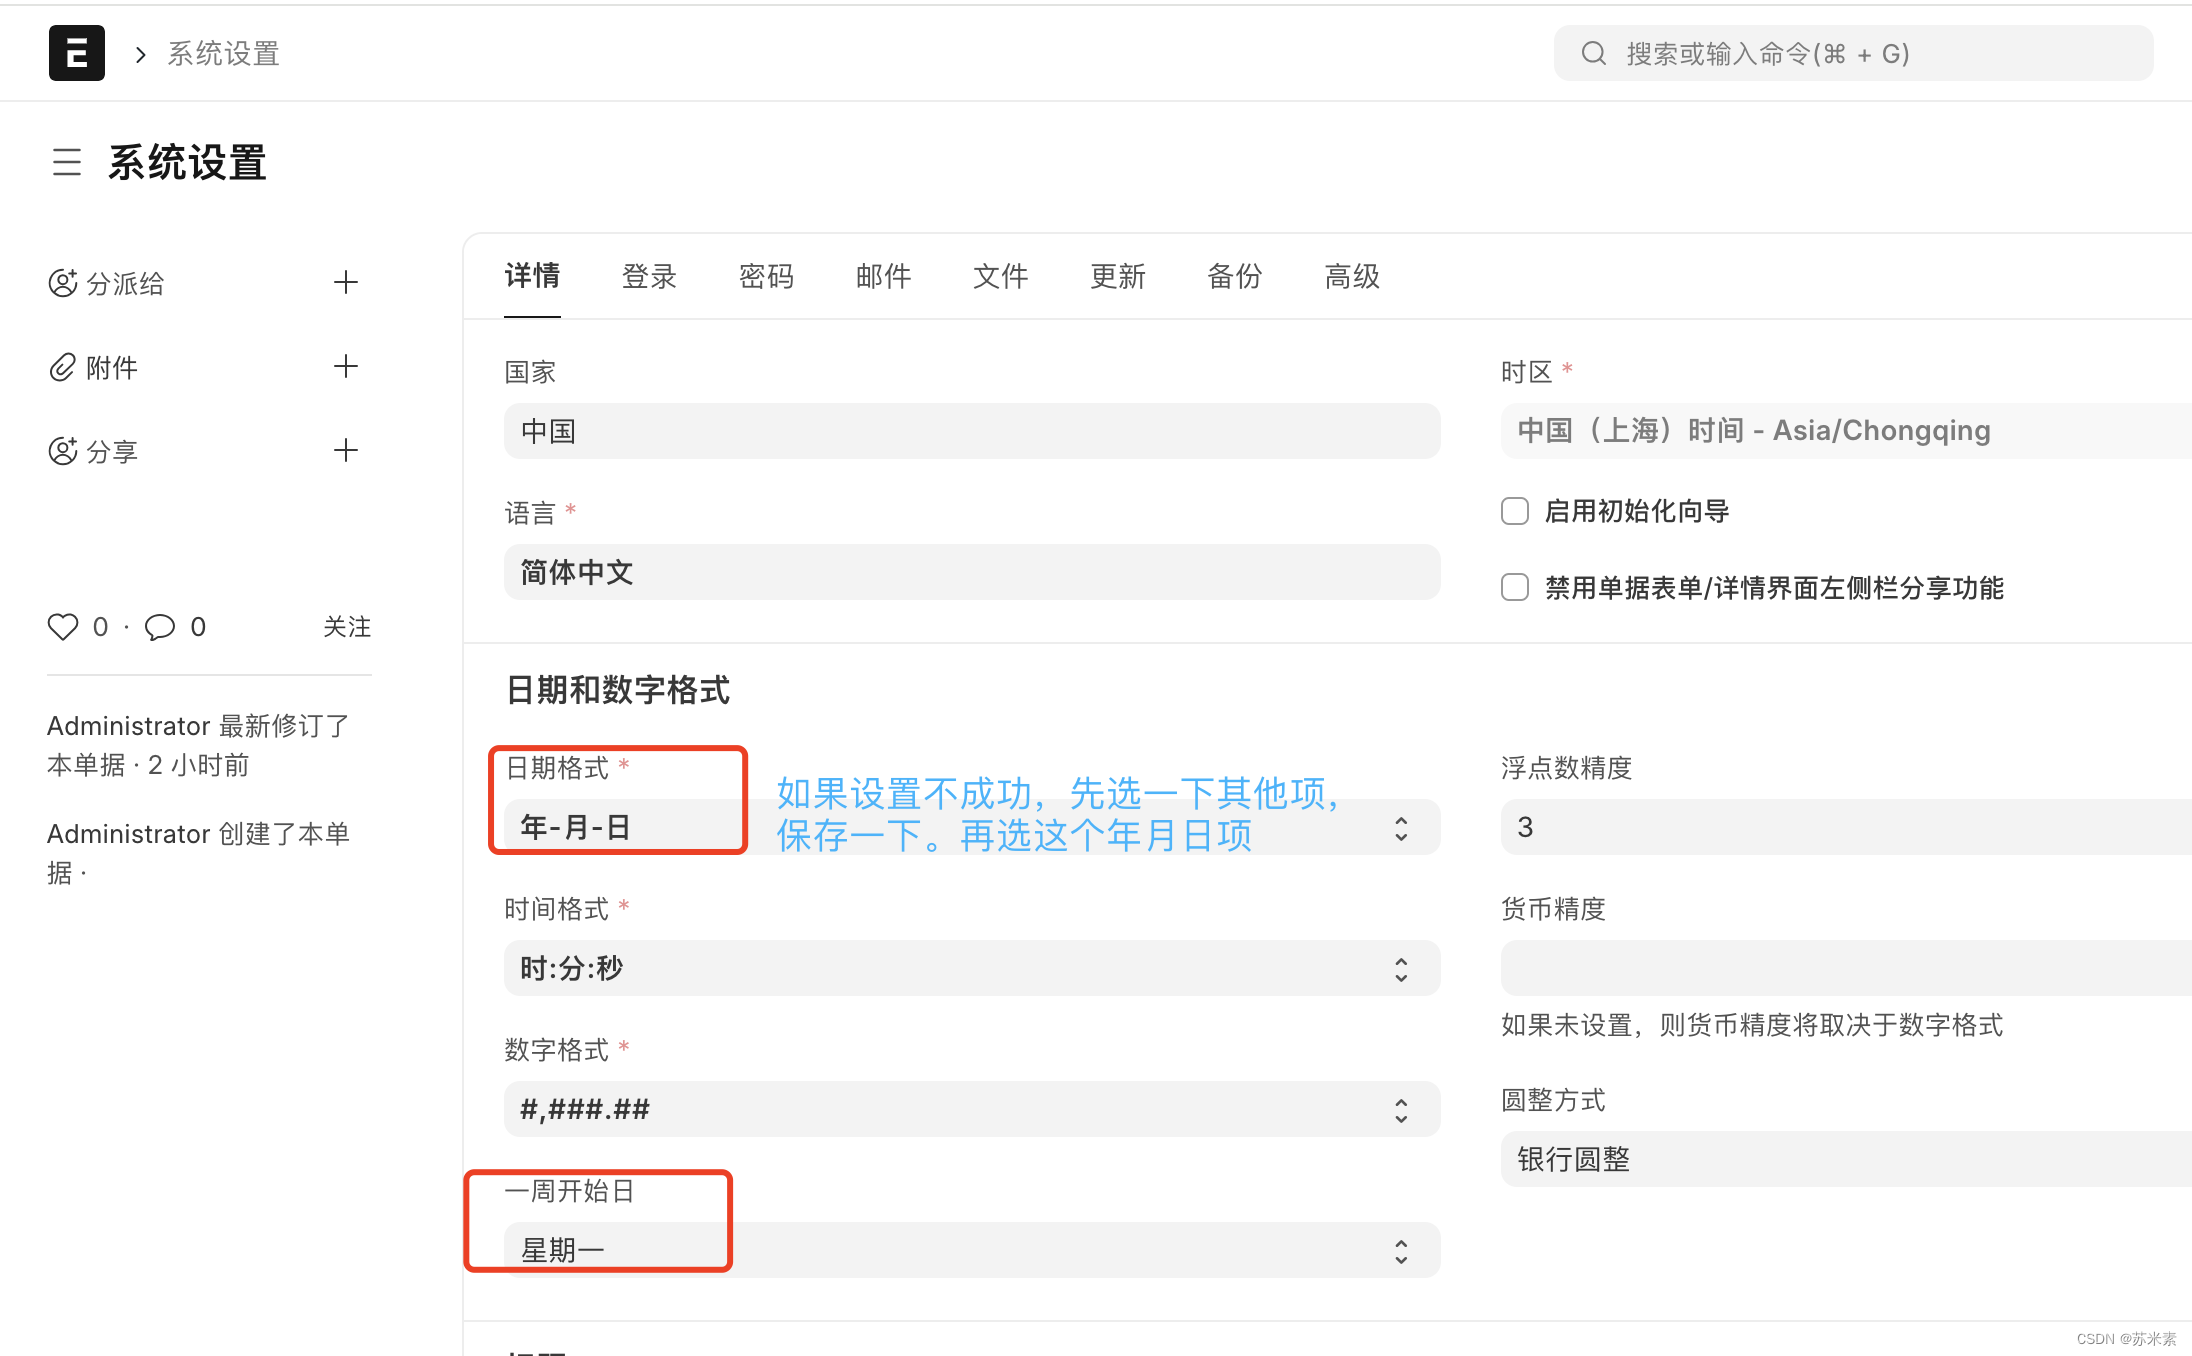The image size is (2192, 1356).
Task: Click the 系统设置 breadcrumb link
Action: [x=223, y=53]
